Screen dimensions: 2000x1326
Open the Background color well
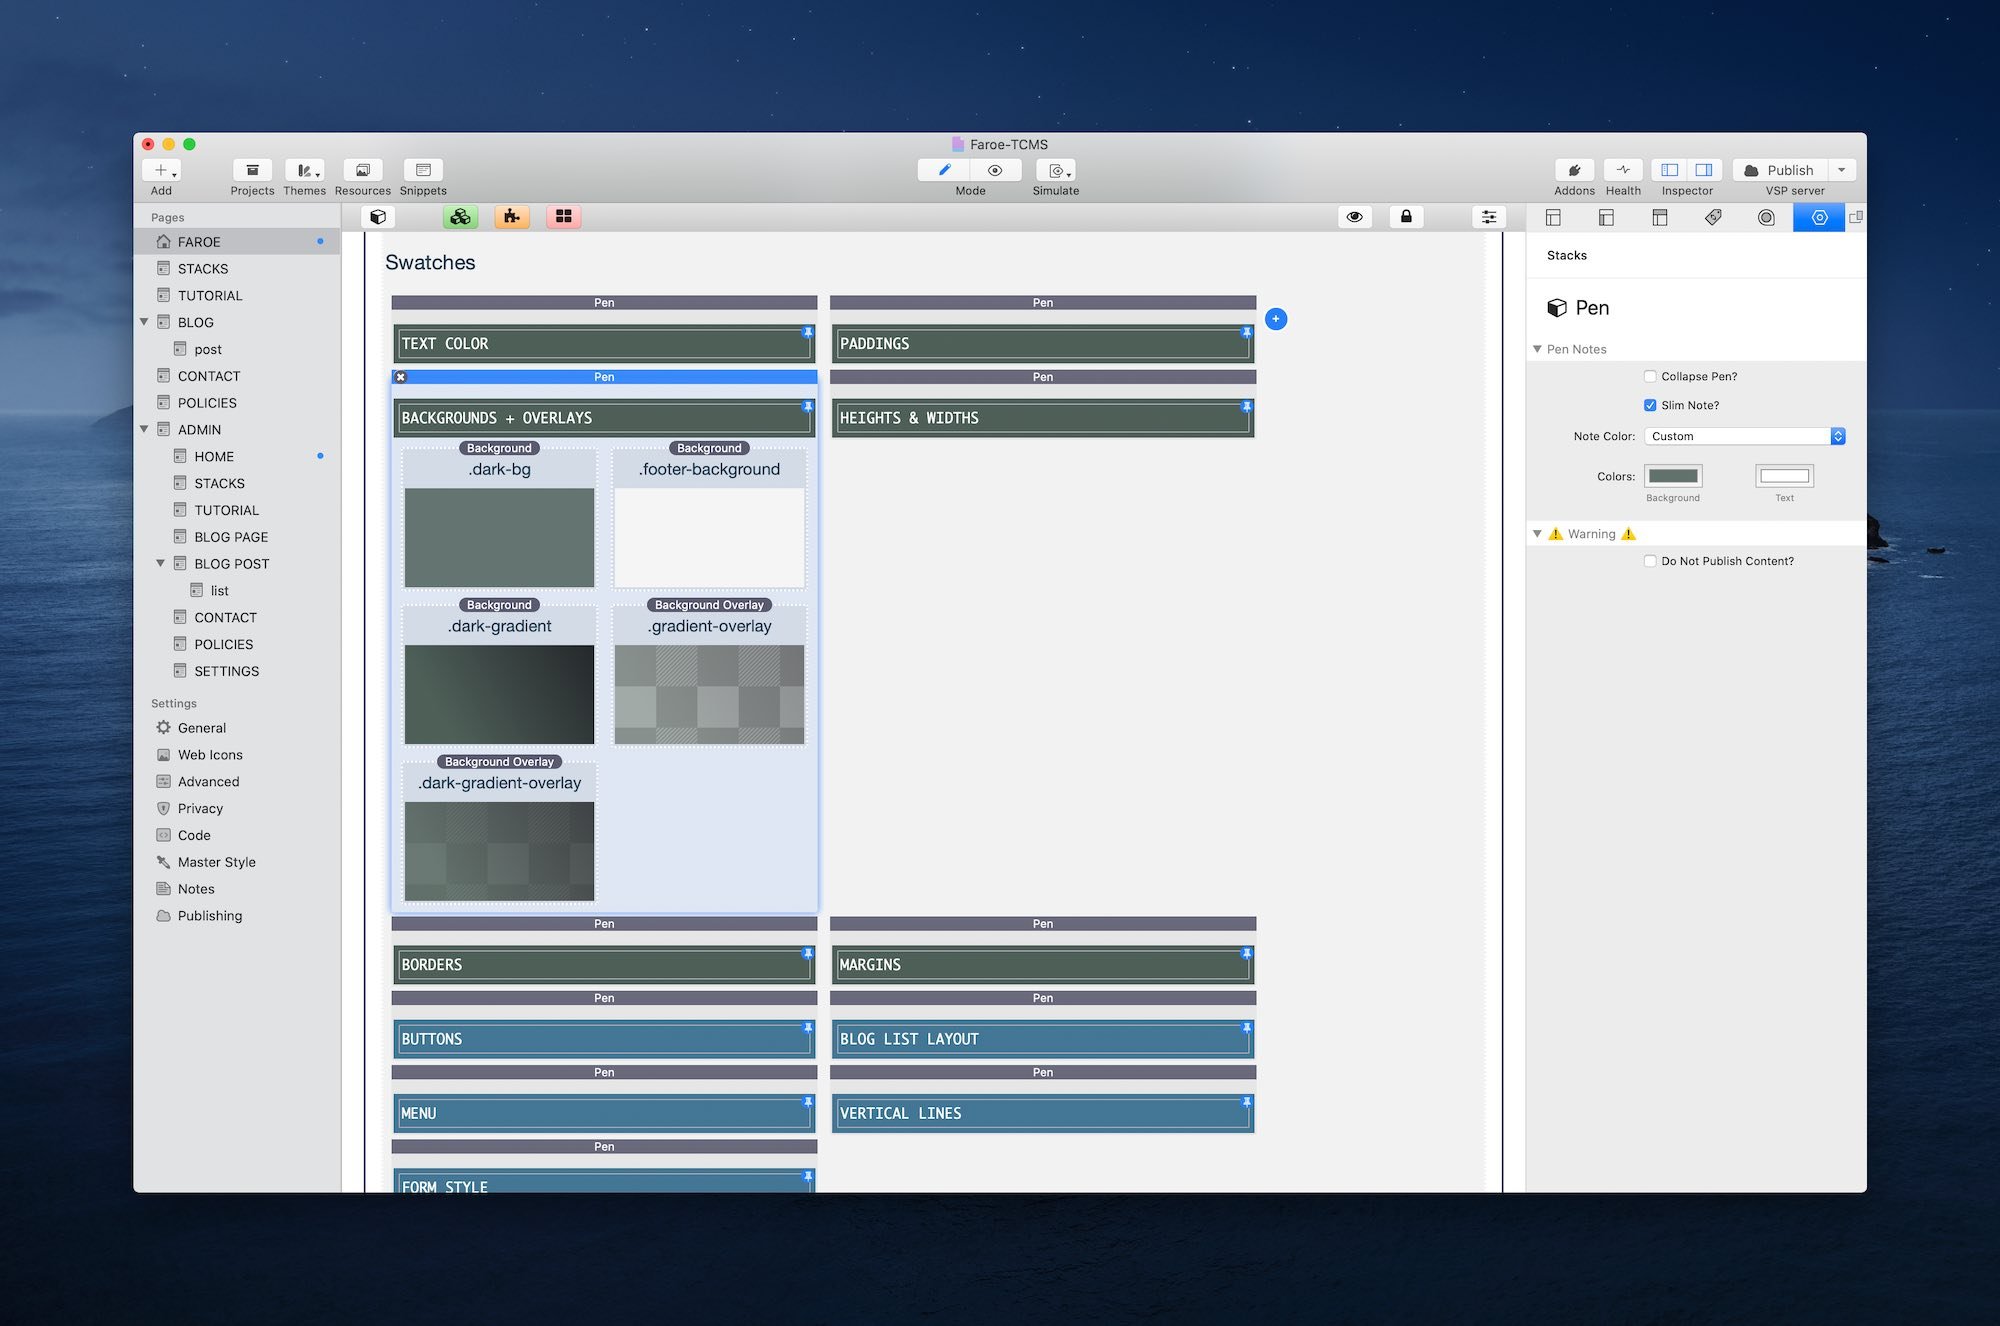1673,477
